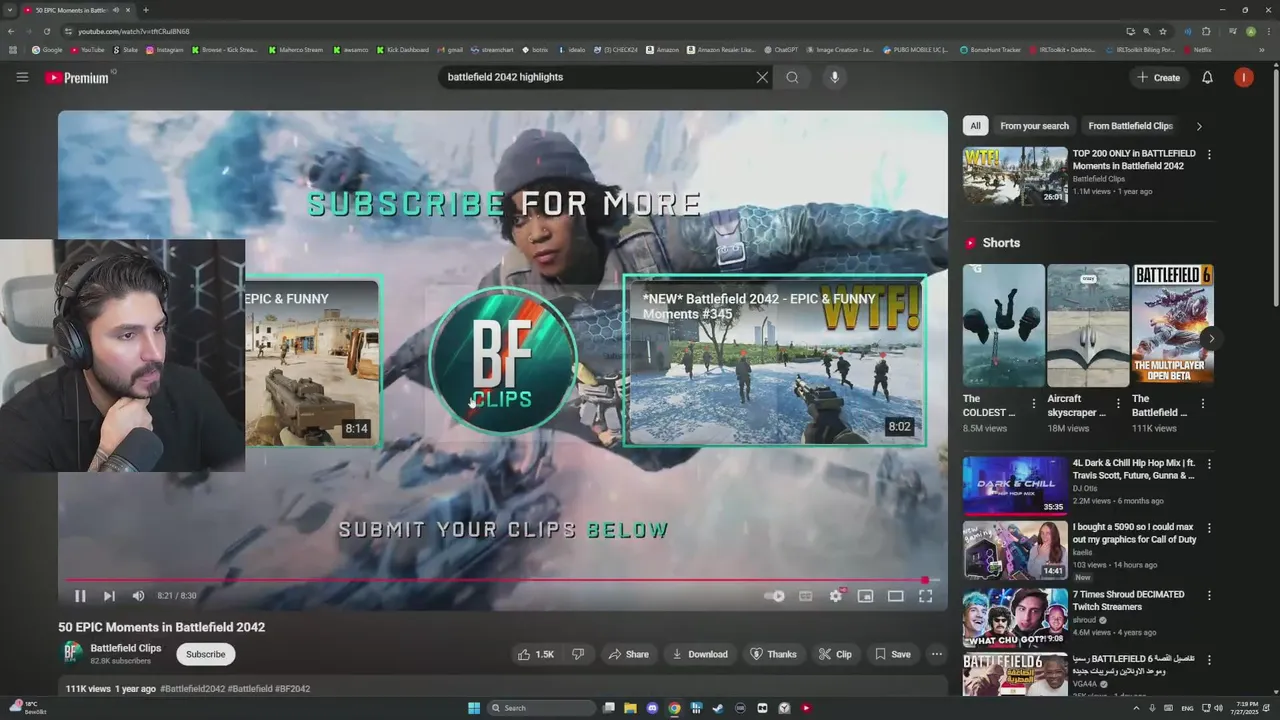This screenshot has width=1280, height=720.
Task: Like the video (1.5K)
Action: tap(535, 654)
